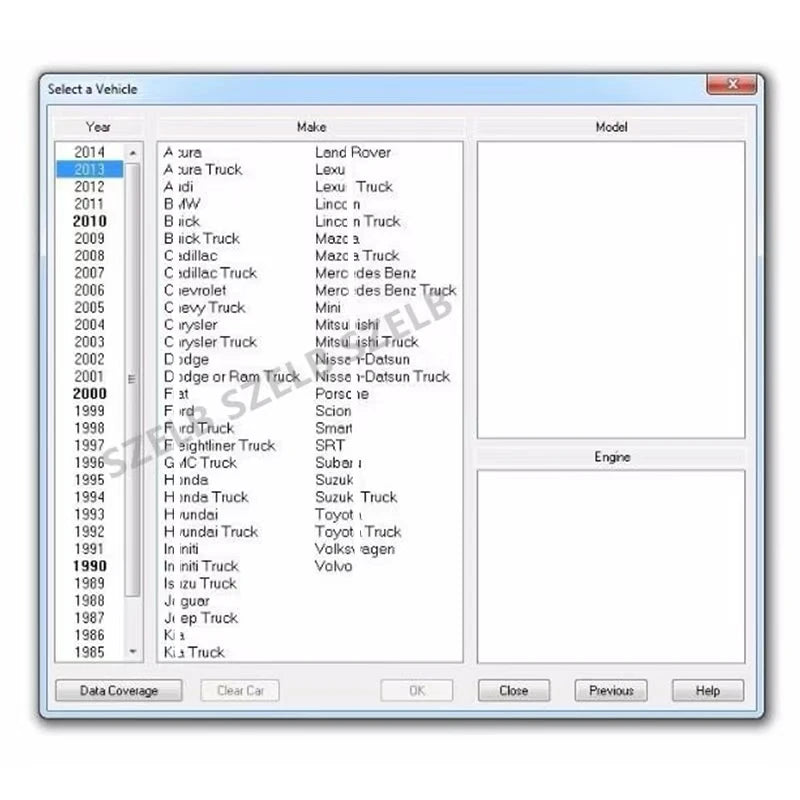Select Volvo make
The height and width of the screenshot is (800, 800).
334,566
